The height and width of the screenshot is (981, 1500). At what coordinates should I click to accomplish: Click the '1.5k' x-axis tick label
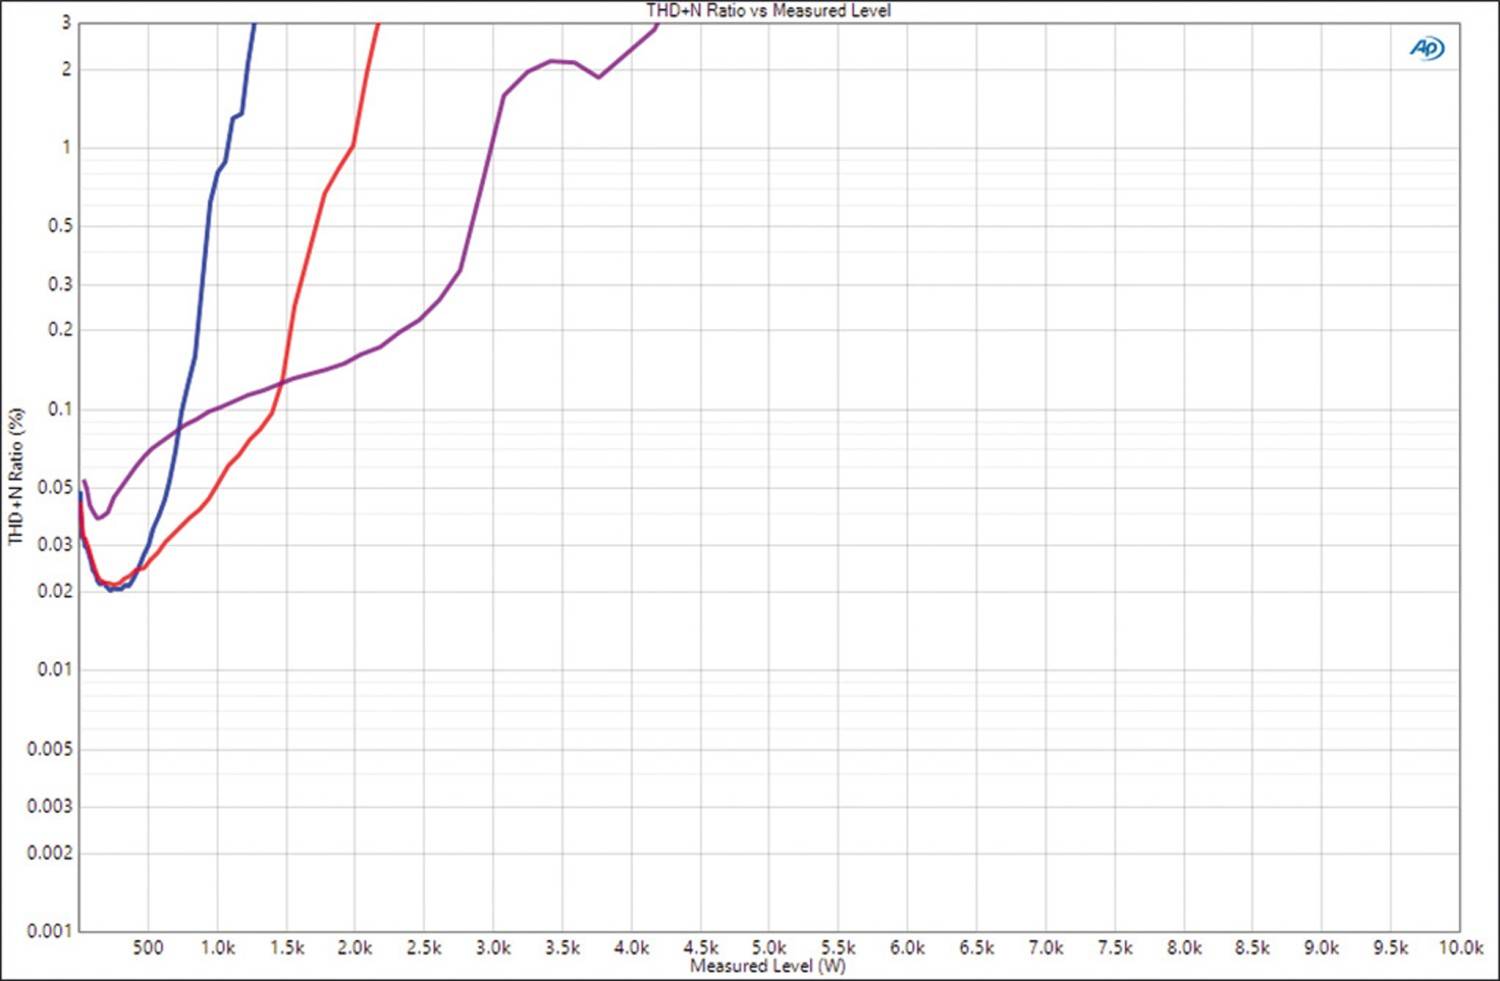286,947
